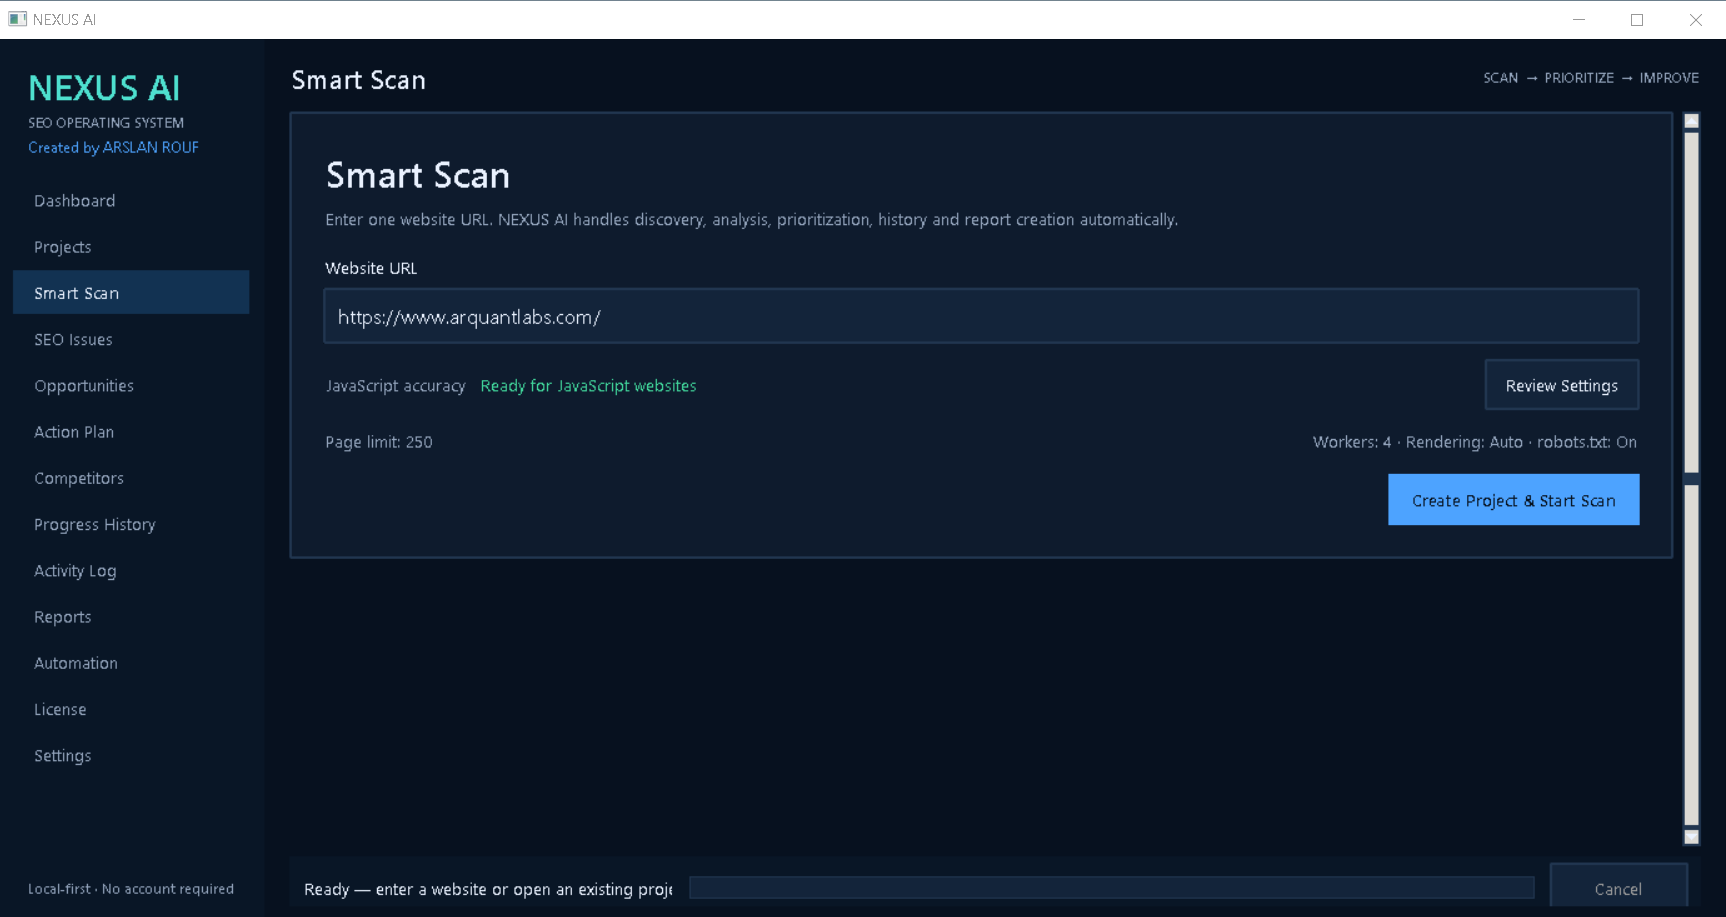
Task: Minimize the NEXUS AI window
Action: [1579, 19]
